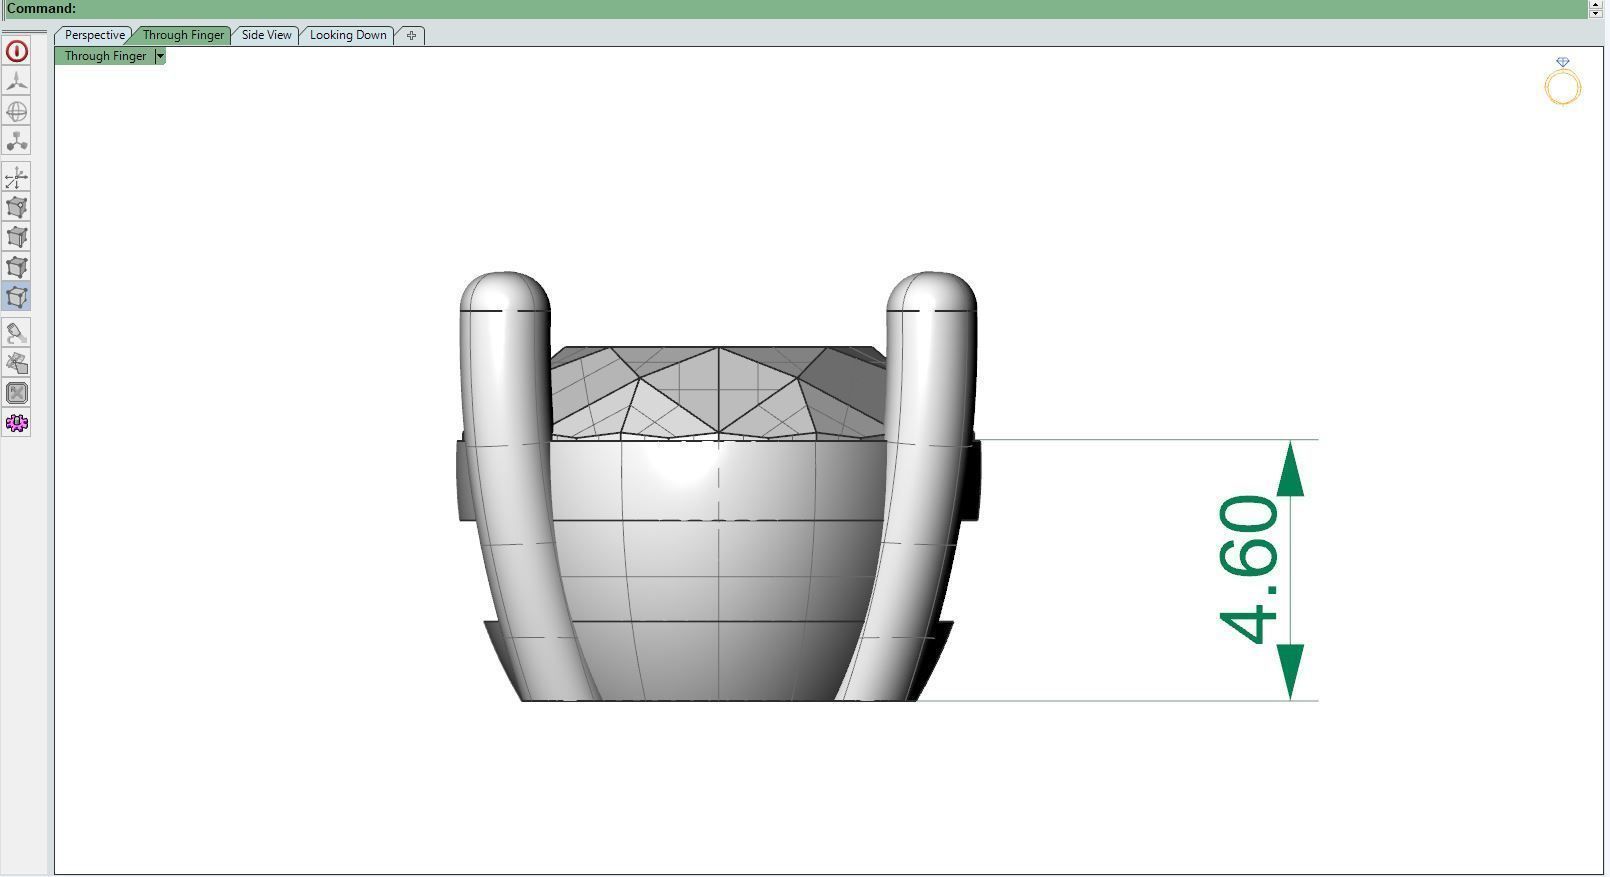Switch to the Side View tab

[266, 35]
